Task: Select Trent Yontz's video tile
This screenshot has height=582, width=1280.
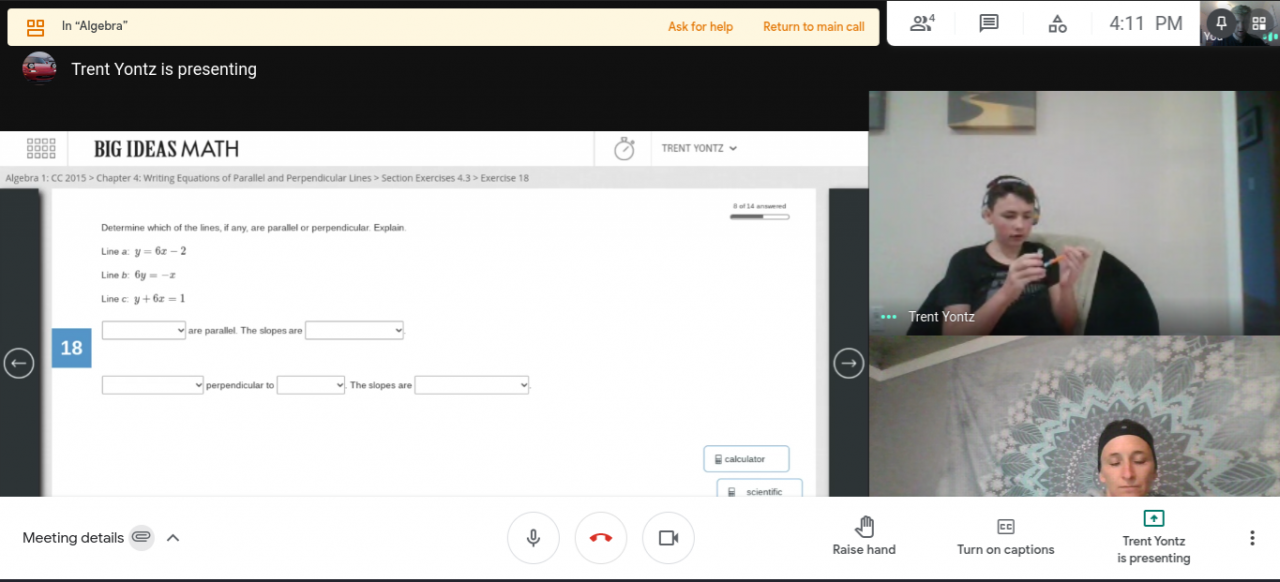Action: (1074, 213)
